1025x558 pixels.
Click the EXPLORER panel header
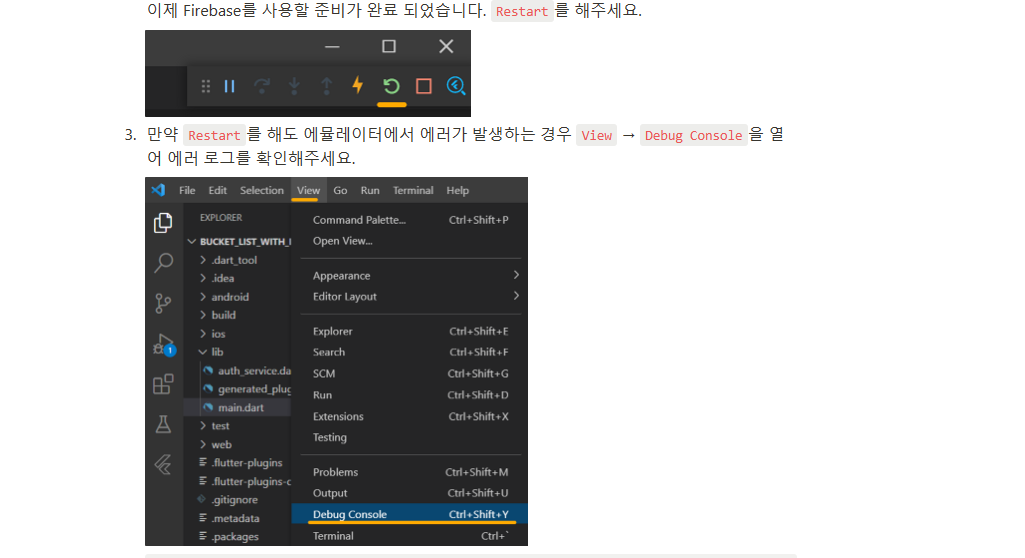(221, 218)
